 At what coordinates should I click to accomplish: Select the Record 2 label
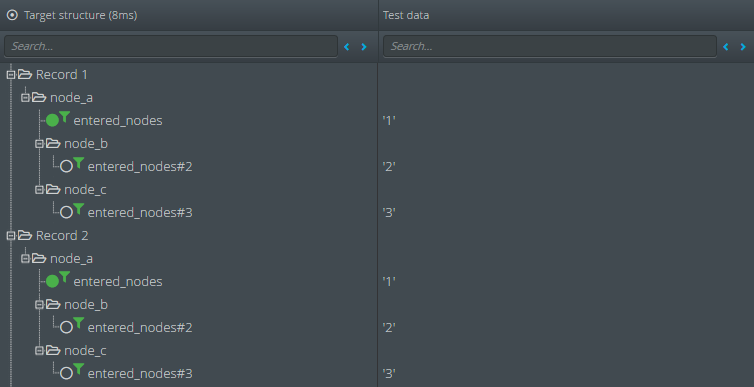coord(62,236)
